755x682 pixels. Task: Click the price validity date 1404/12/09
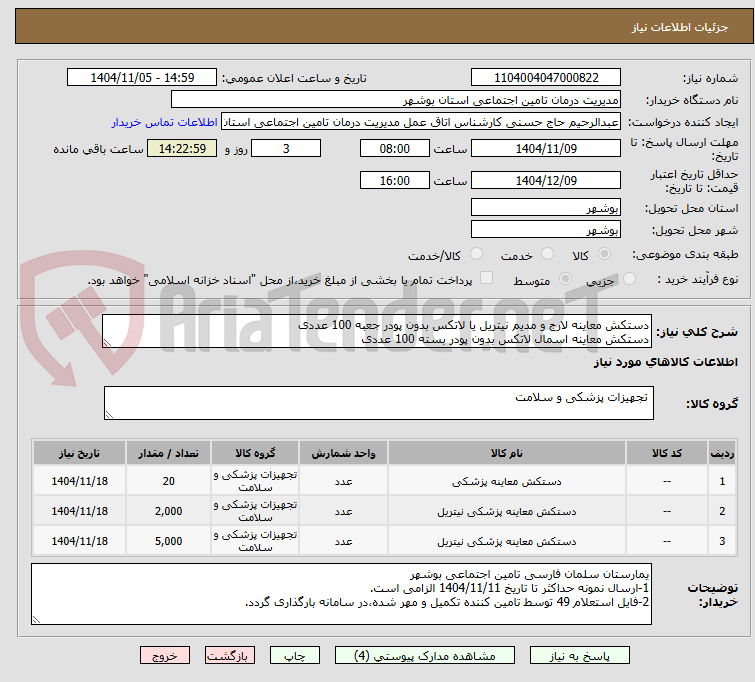[x=546, y=180]
